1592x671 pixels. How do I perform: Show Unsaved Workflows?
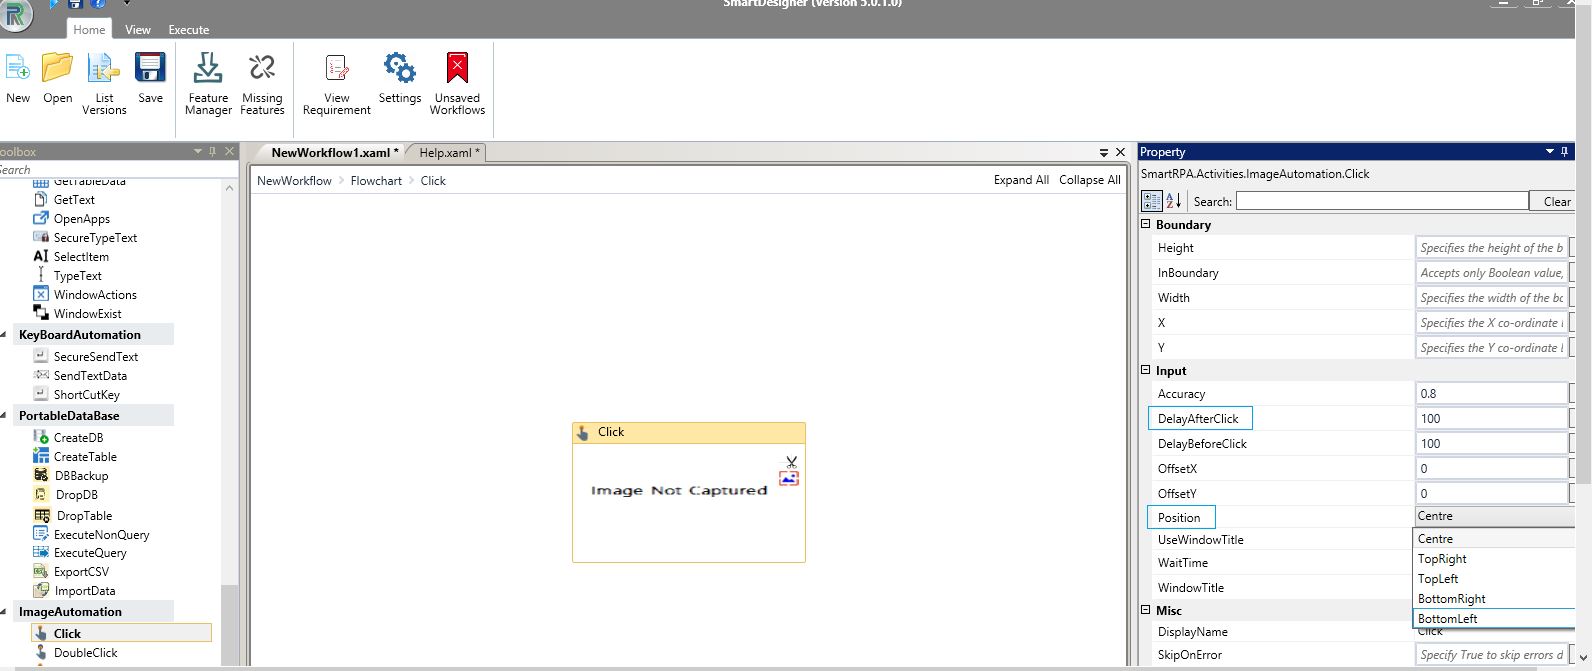tap(457, 68)
